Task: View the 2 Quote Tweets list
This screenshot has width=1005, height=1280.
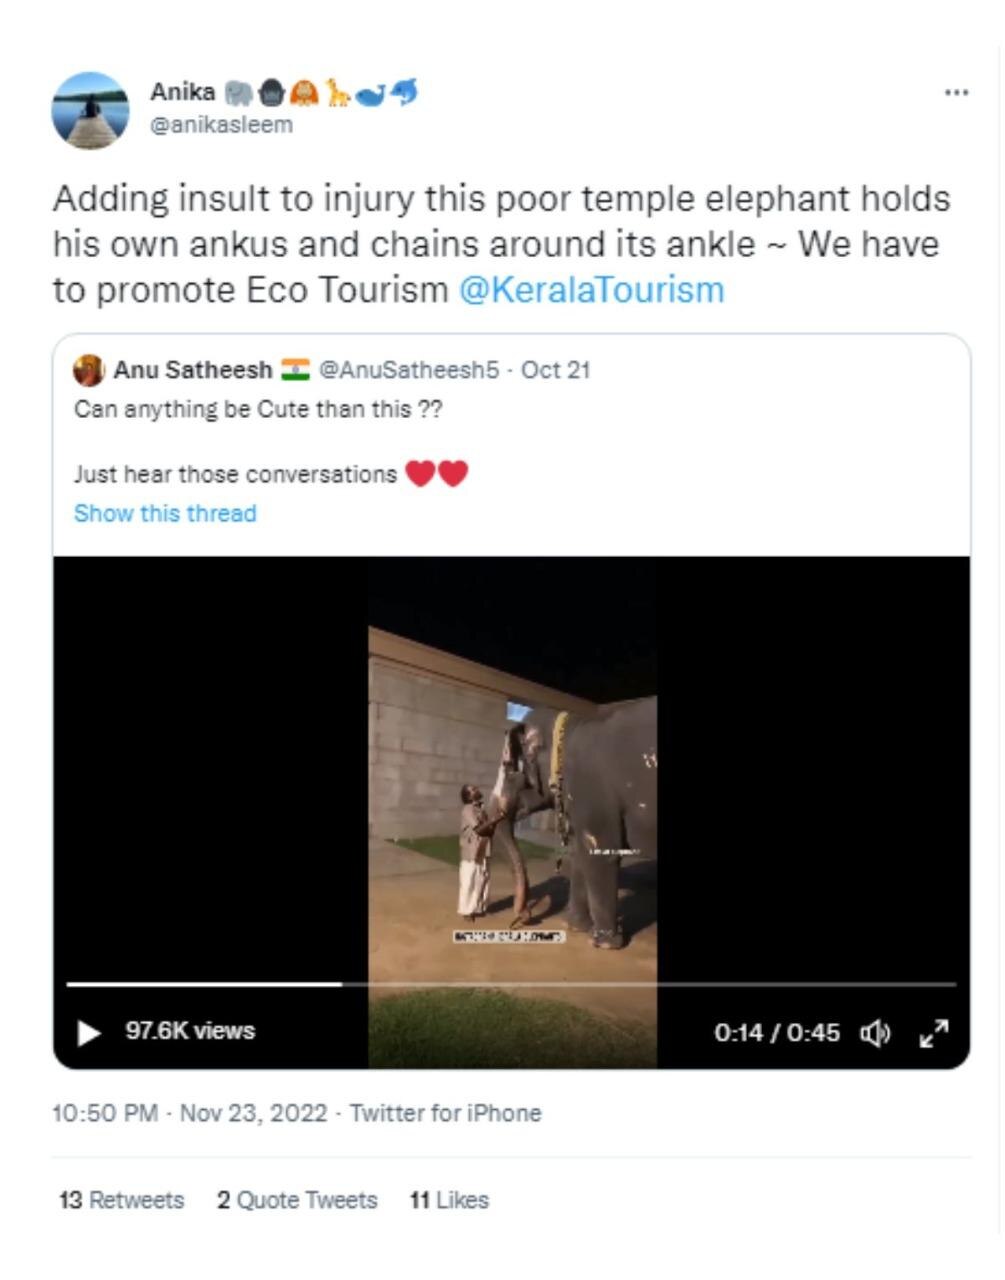Action: click(297, 1200)
